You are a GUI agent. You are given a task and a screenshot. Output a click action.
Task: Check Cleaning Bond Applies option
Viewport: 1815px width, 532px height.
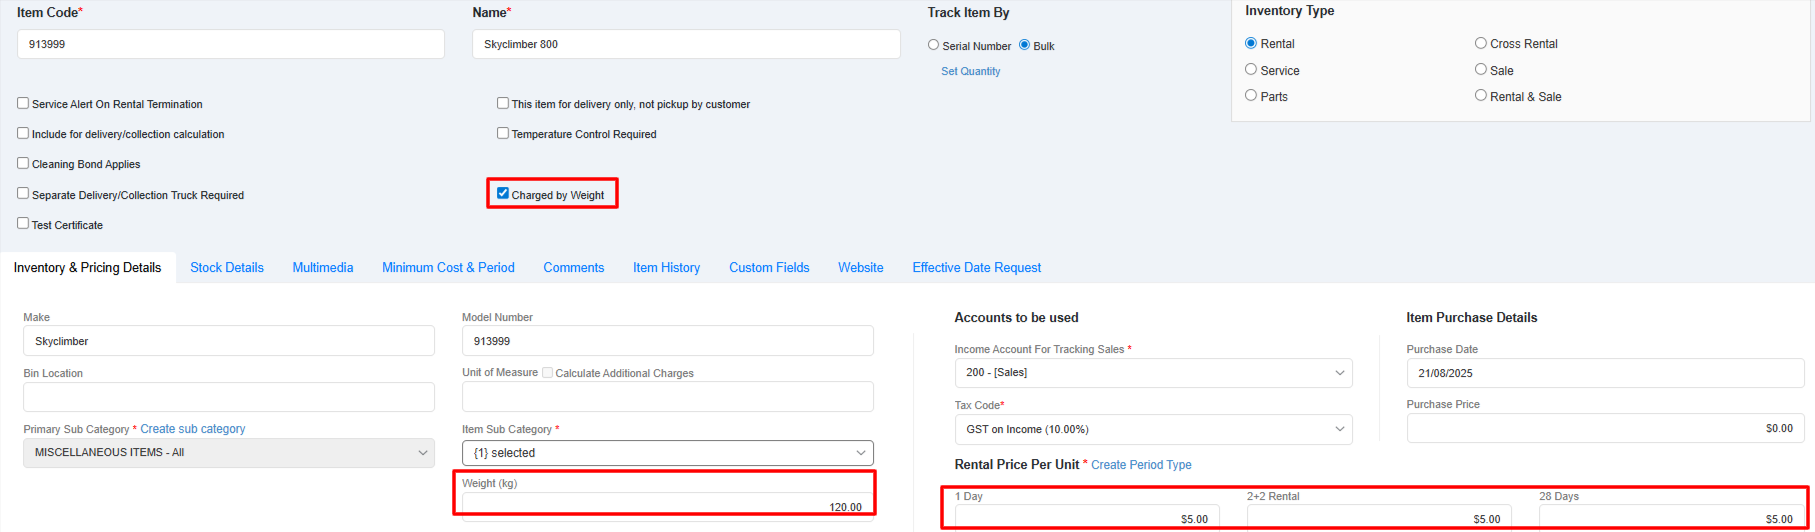point(23,163)
